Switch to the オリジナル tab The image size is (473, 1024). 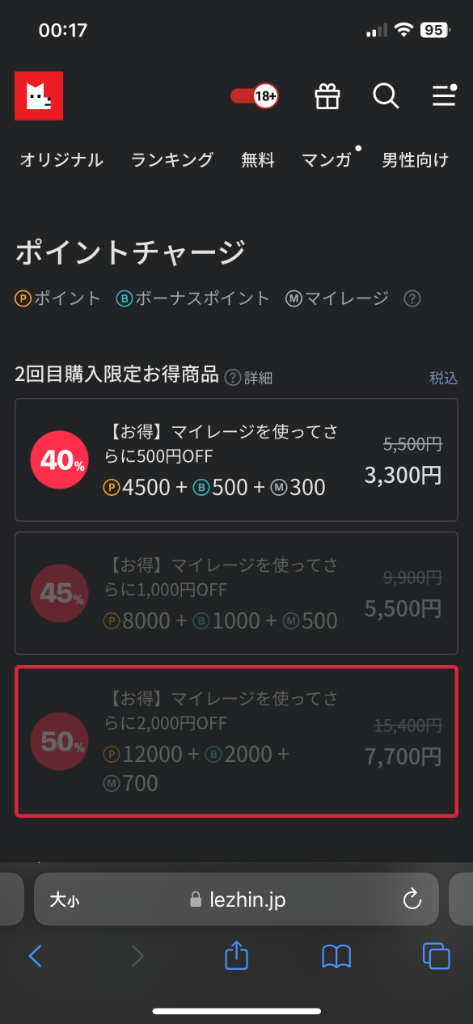[61, 160]
